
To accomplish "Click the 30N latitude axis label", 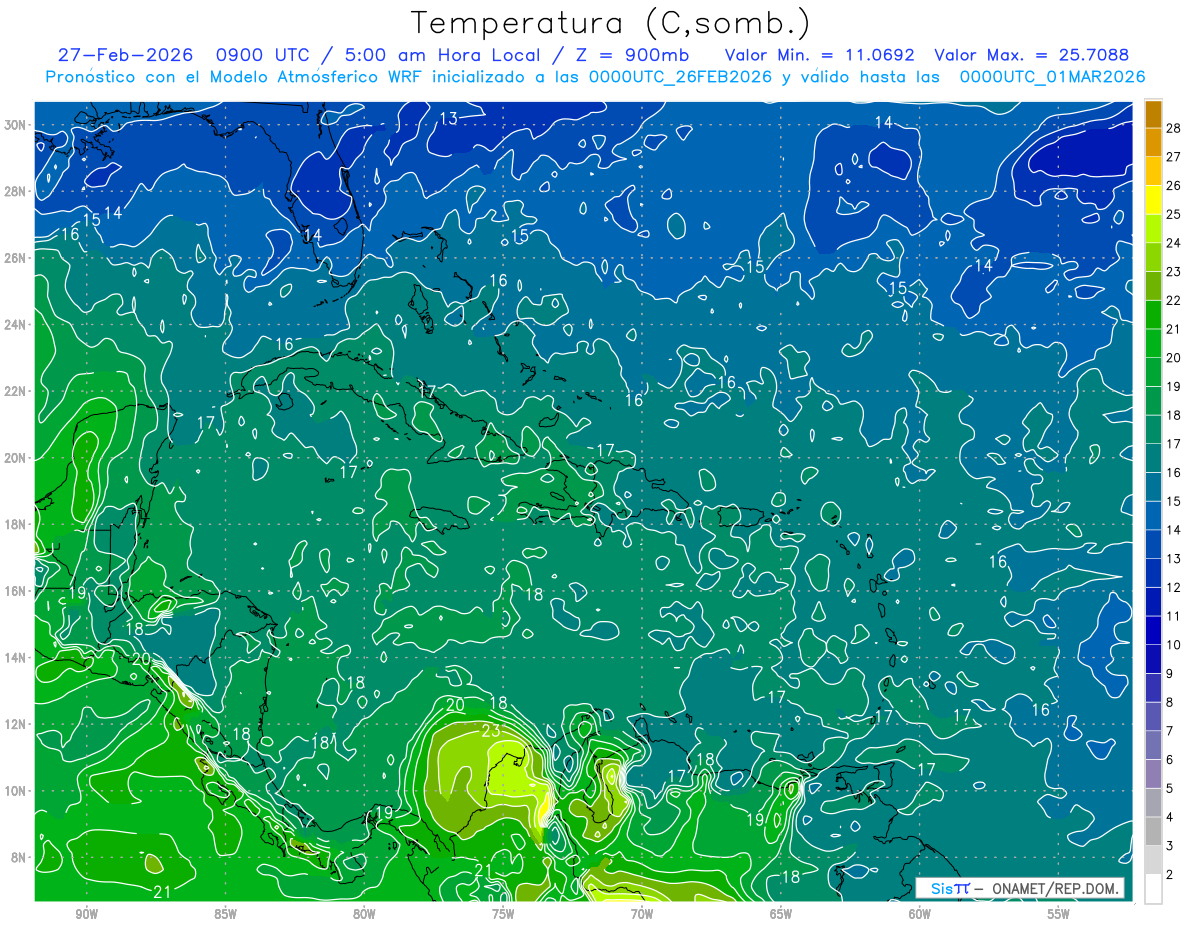I will 17,125.
